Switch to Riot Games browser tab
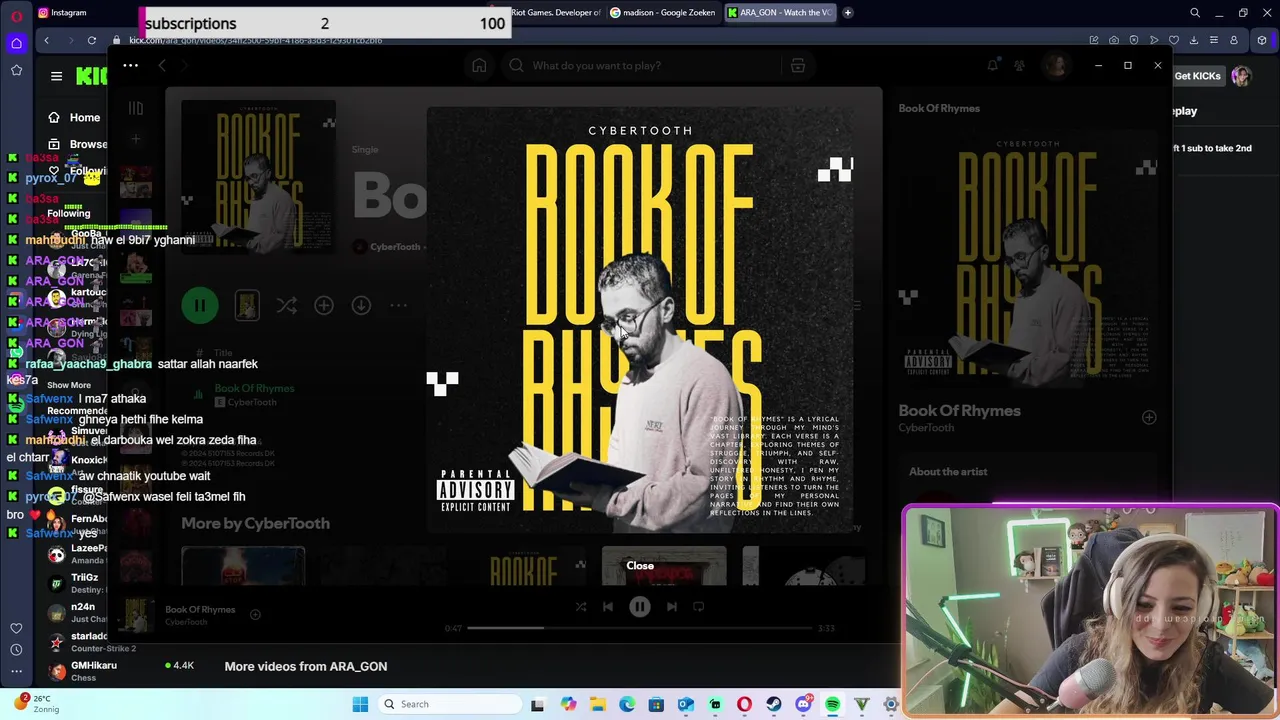1280x720 pixels. [556, 13]
